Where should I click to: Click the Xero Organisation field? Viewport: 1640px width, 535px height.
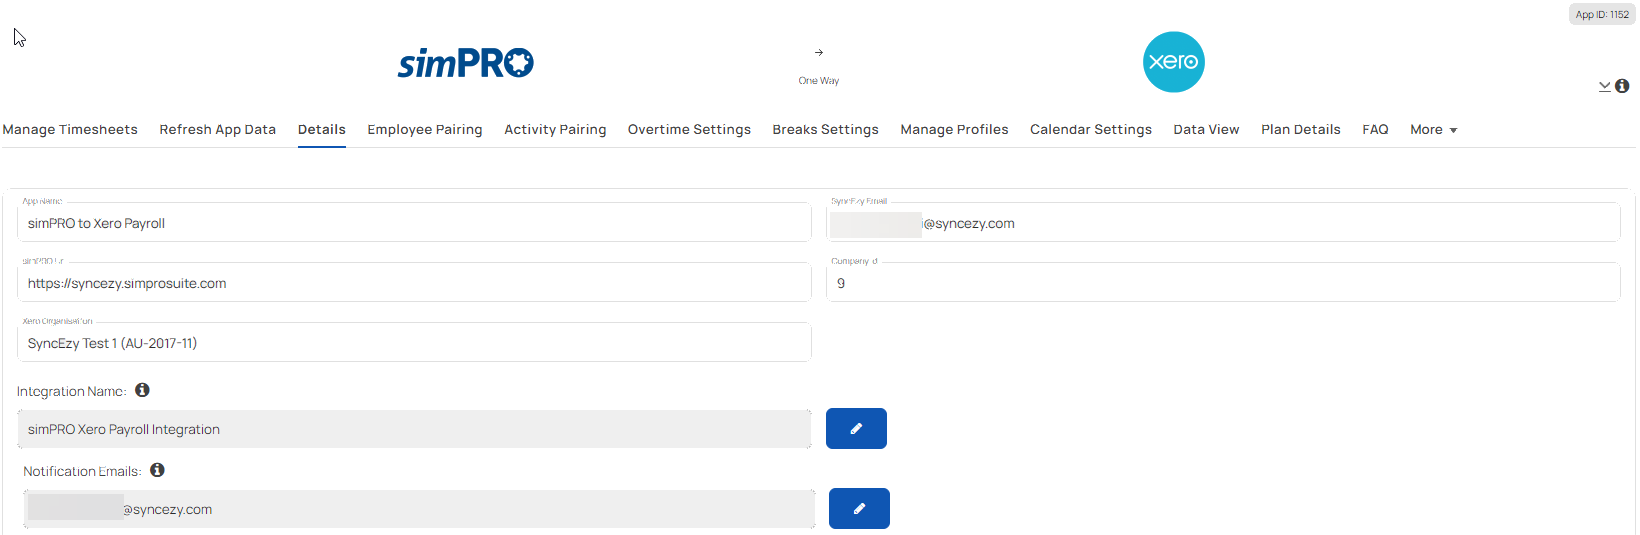414,342
